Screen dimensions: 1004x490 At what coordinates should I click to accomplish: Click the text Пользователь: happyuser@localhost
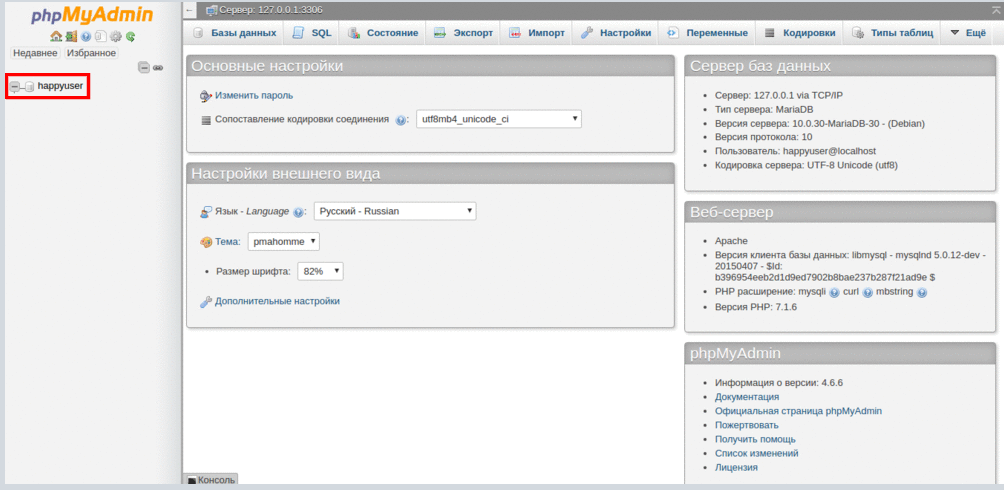coord(795,151)
